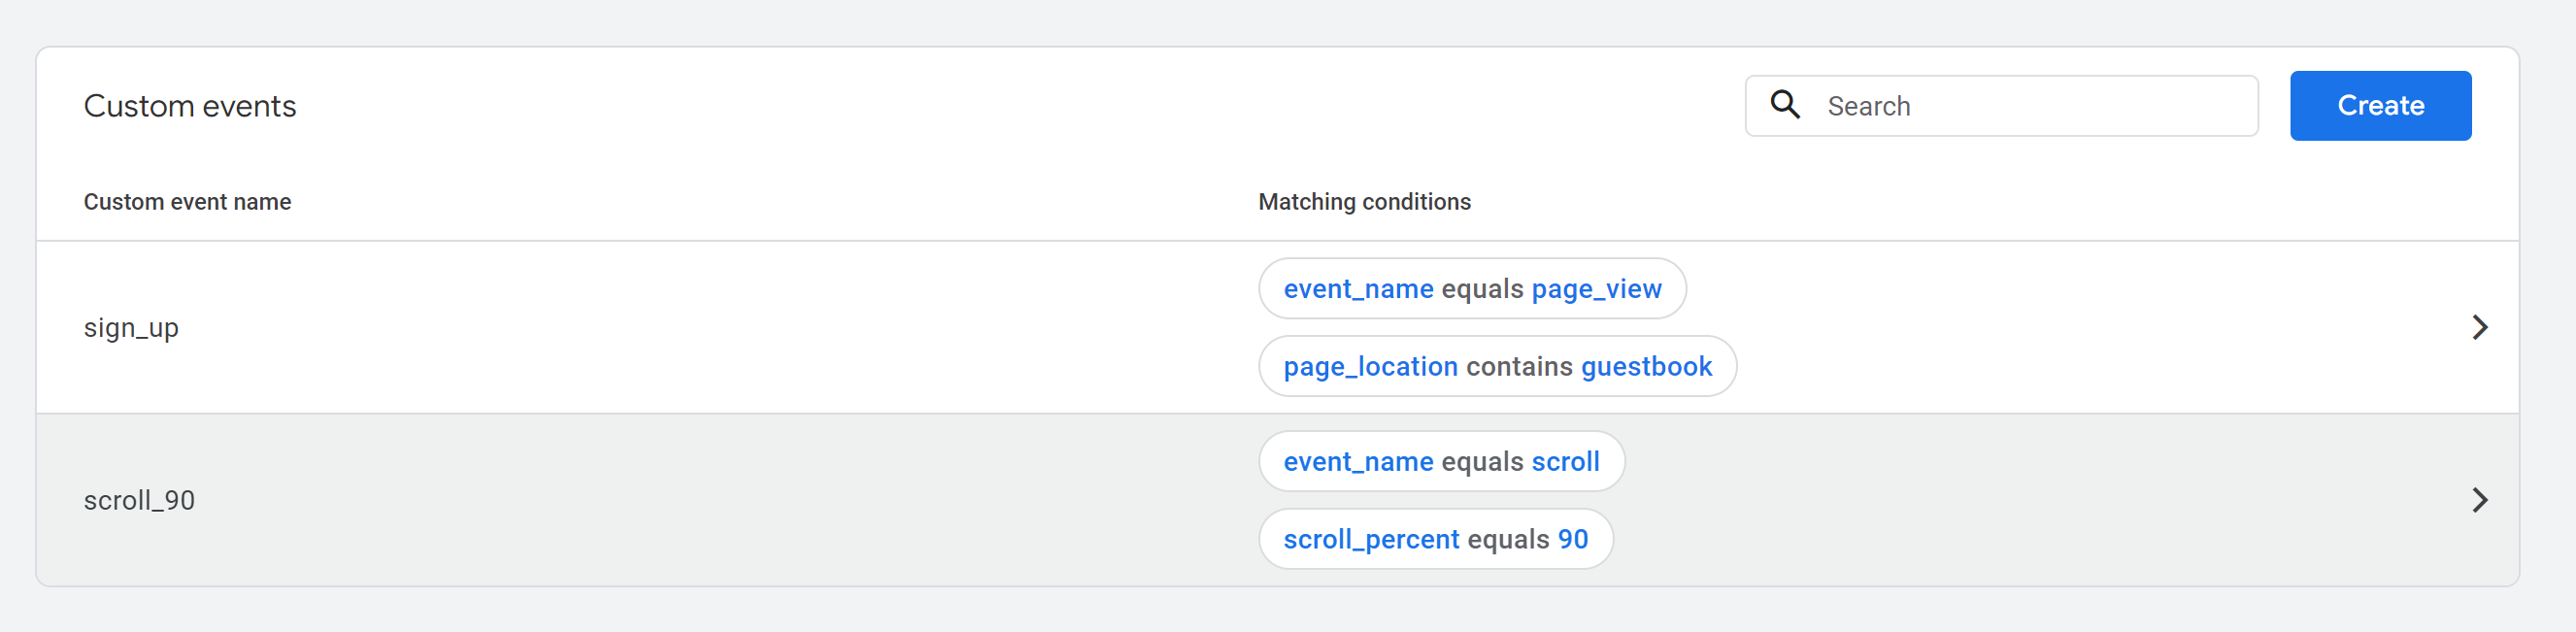Select the 'event_name equals scroll' condition chip
Image resolution: width=2576 pixels, height=632 pixels.
coord(1441,462)
